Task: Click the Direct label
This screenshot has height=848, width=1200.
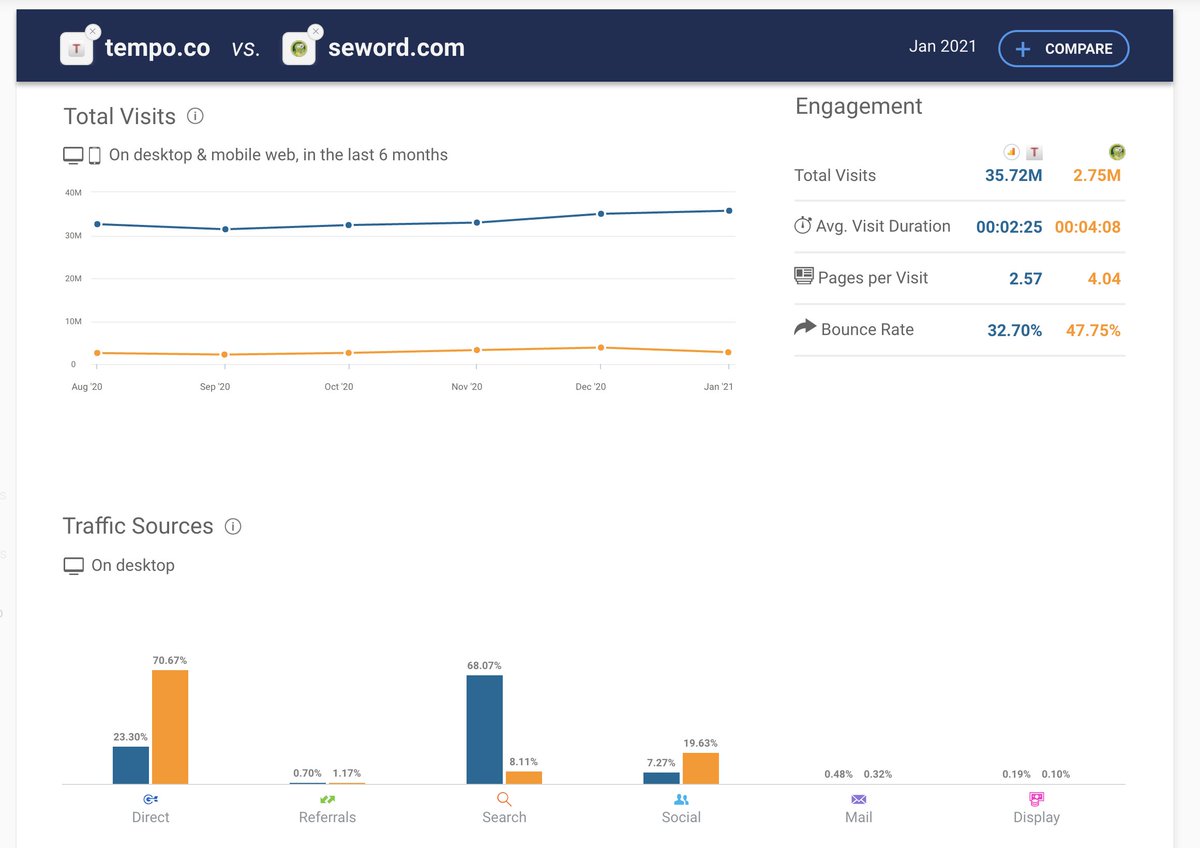Action: (x=150, y=817)
